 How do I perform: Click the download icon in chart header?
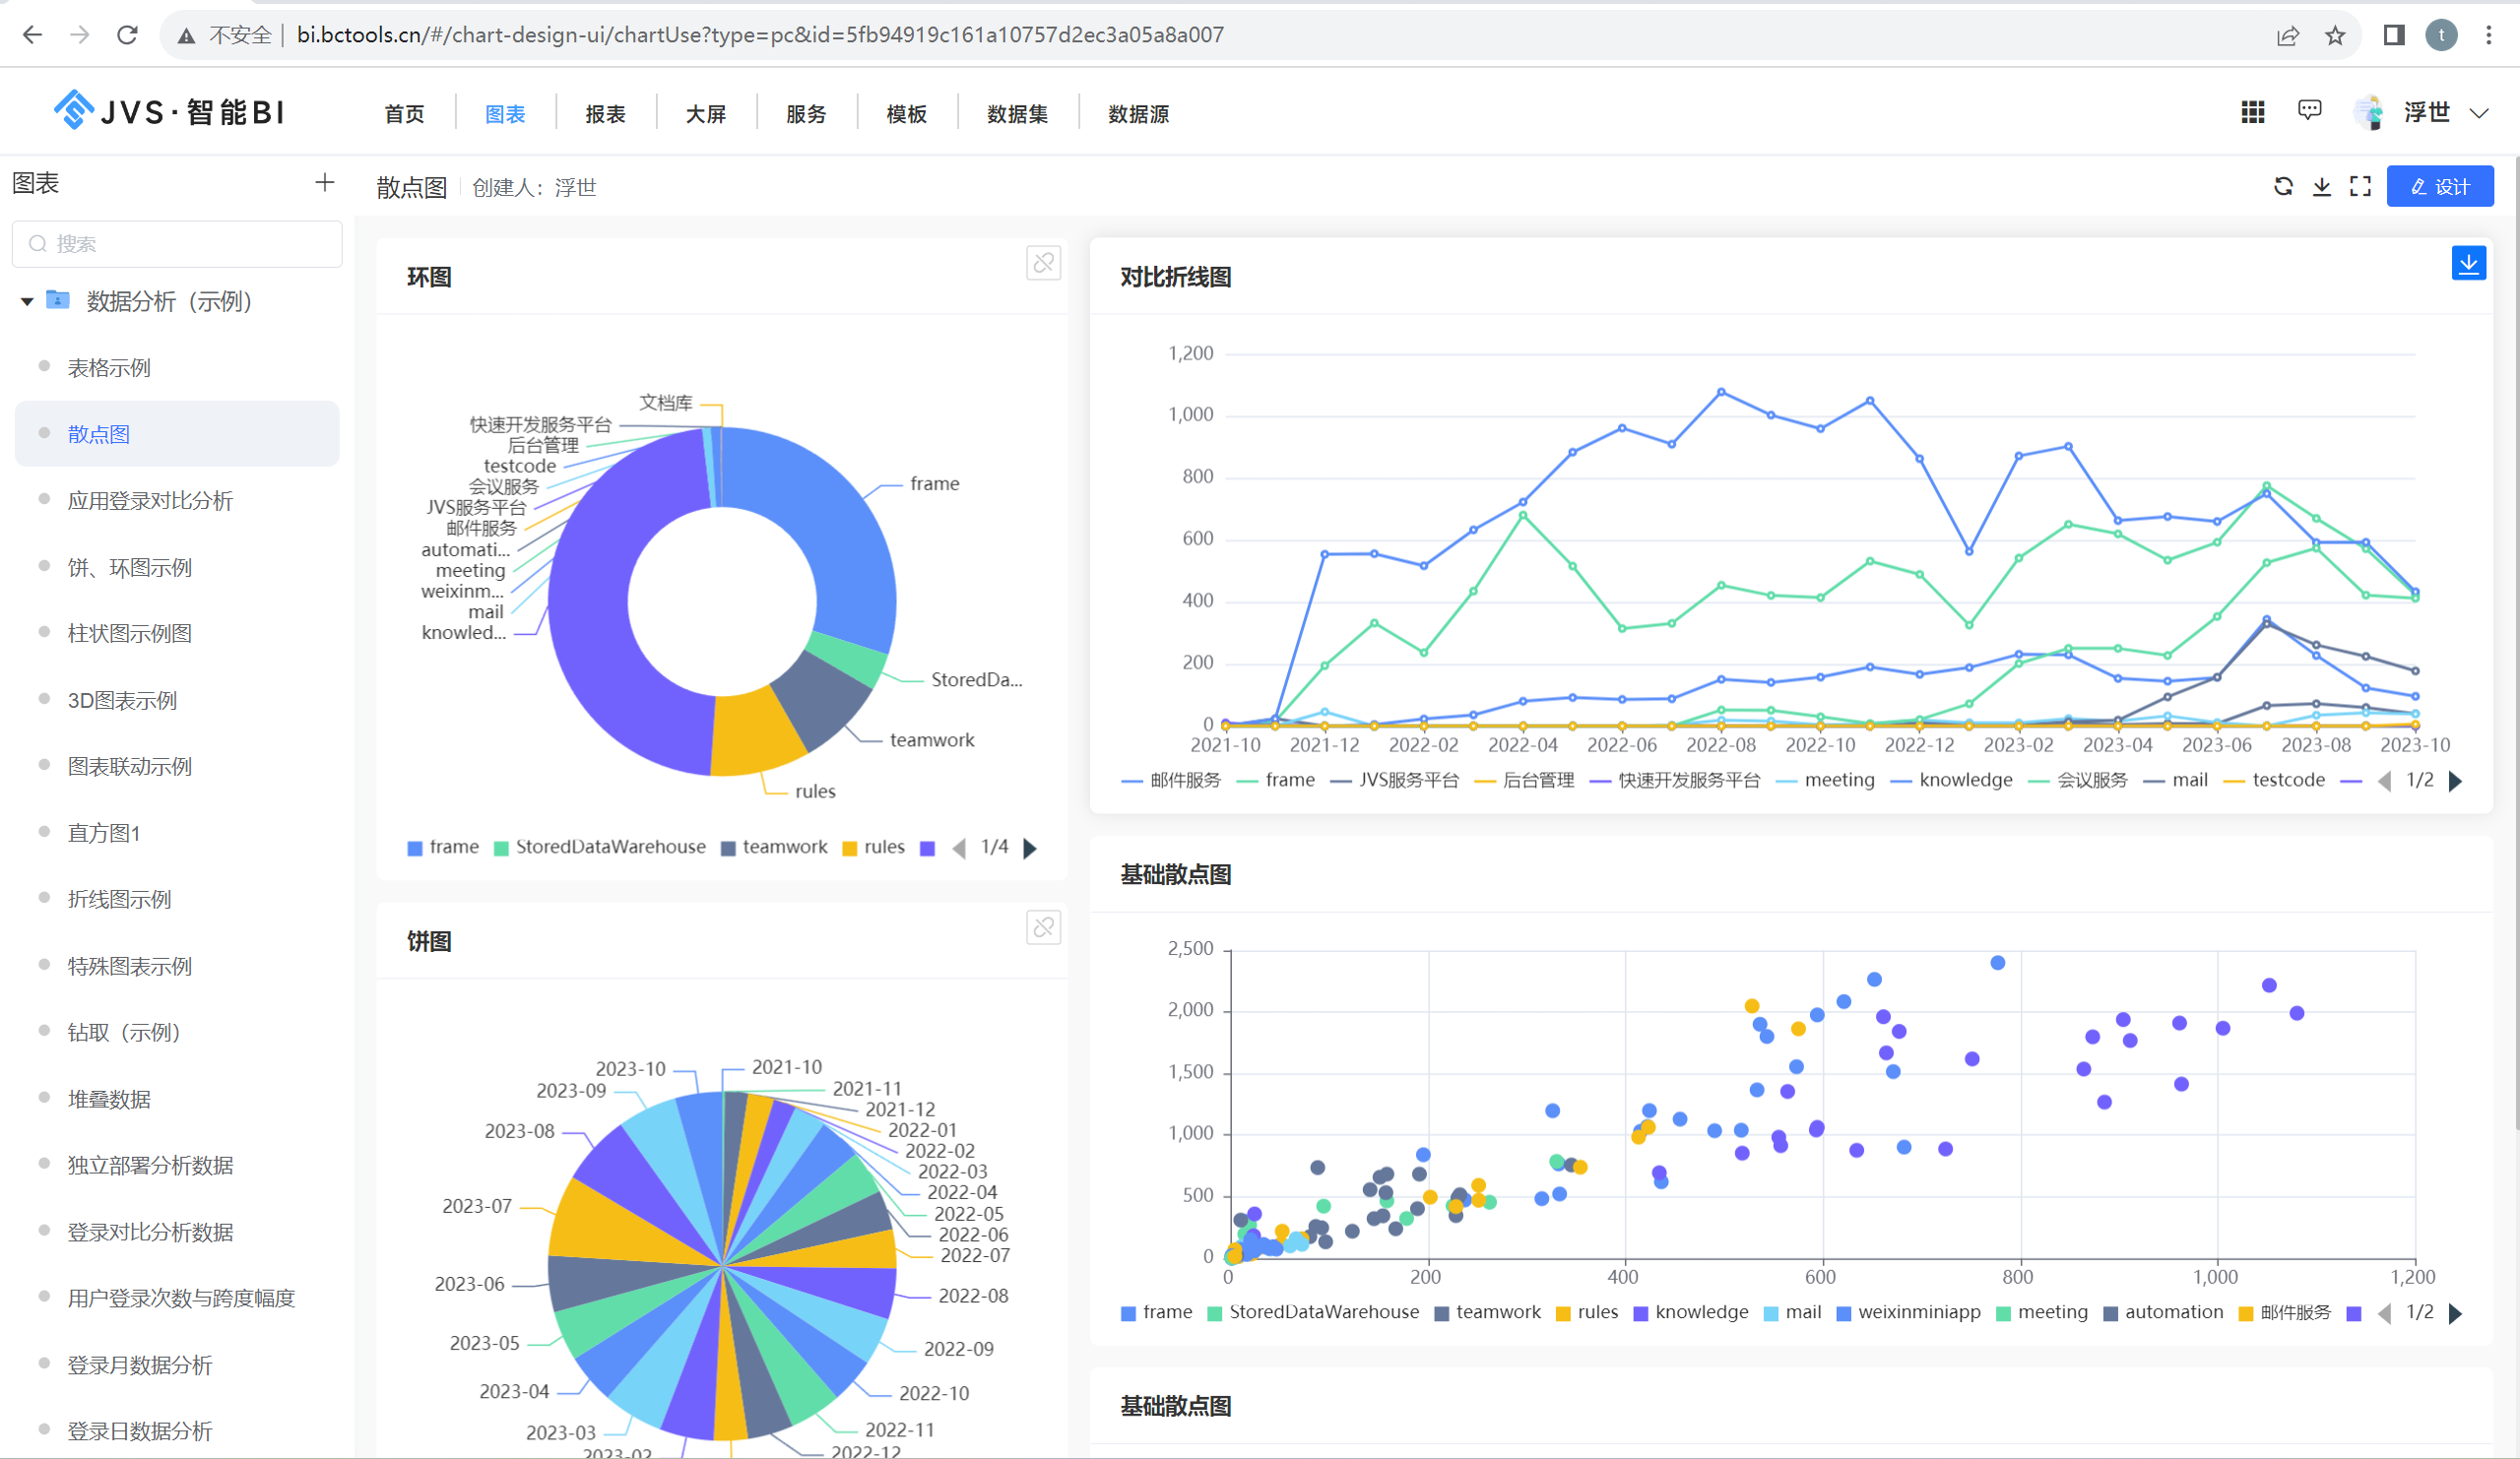(2322, 187)
